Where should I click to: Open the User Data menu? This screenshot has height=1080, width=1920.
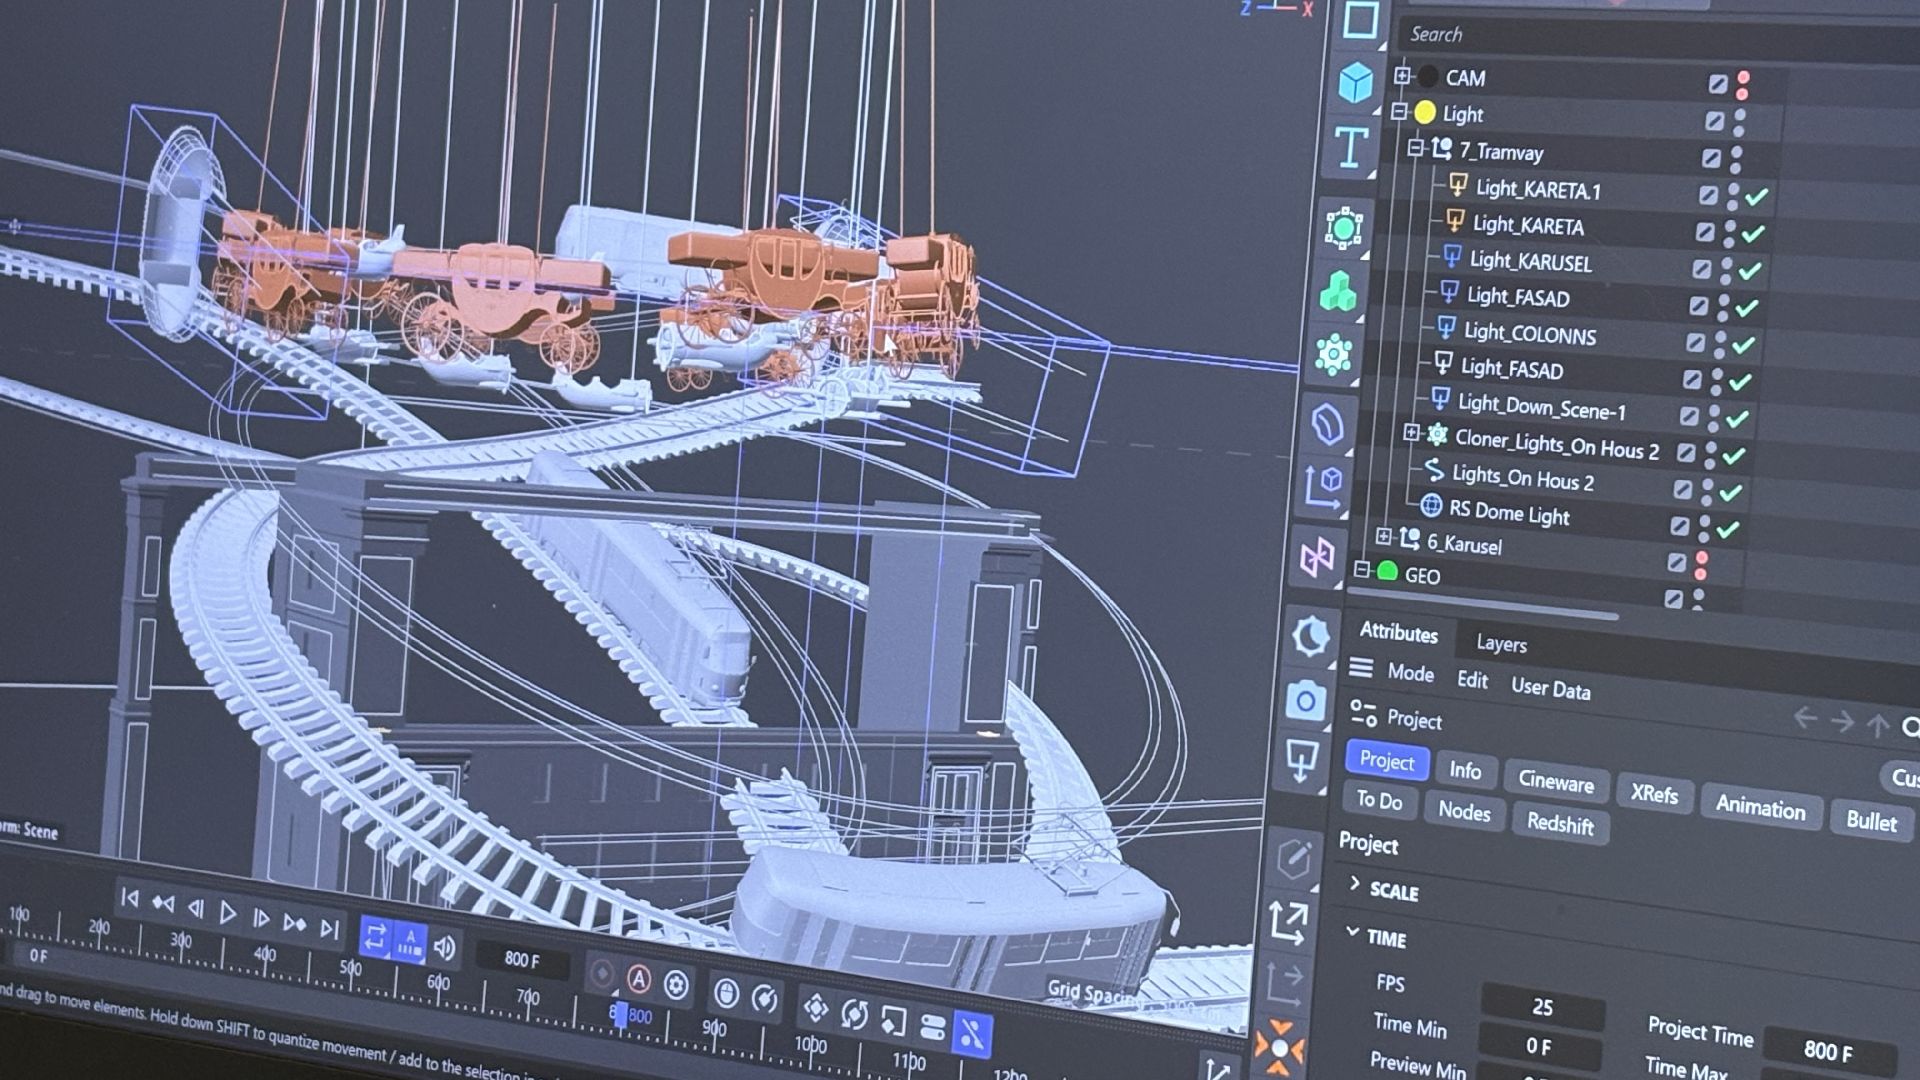pyautogui.click(x=1550, y=688)
